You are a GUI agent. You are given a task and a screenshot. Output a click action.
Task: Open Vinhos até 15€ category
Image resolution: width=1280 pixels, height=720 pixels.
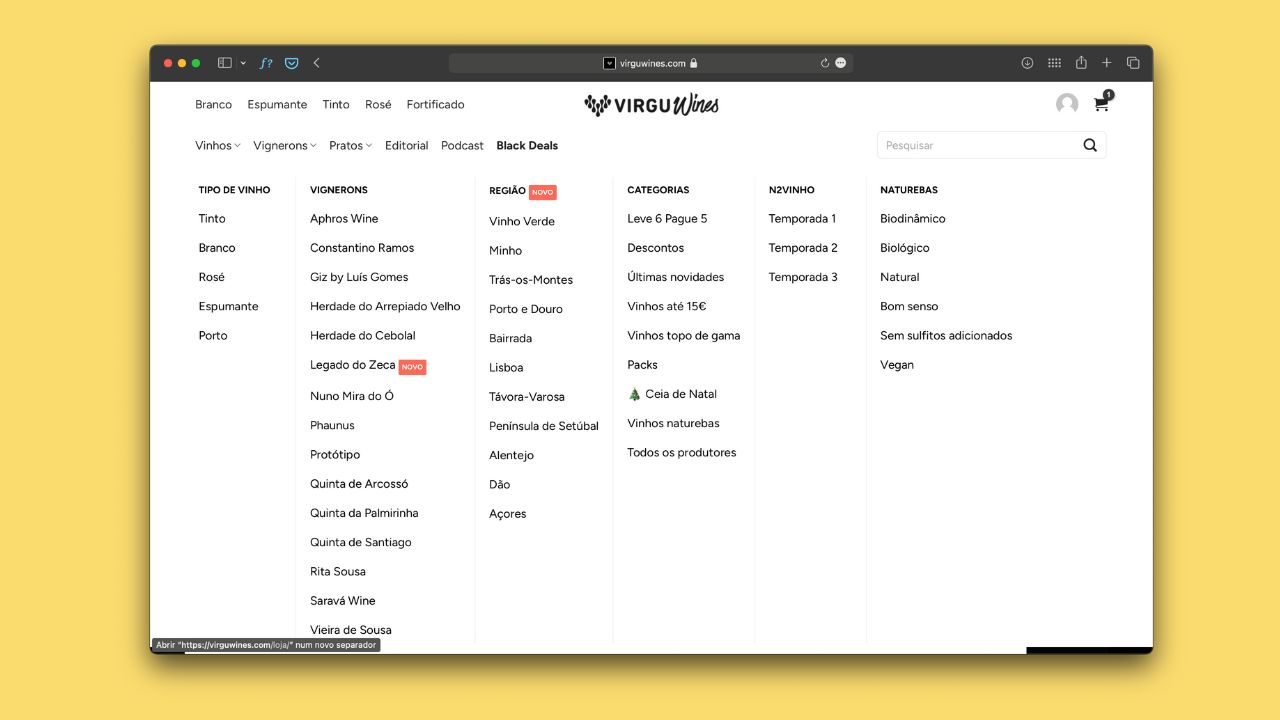[x=667, y=306]
